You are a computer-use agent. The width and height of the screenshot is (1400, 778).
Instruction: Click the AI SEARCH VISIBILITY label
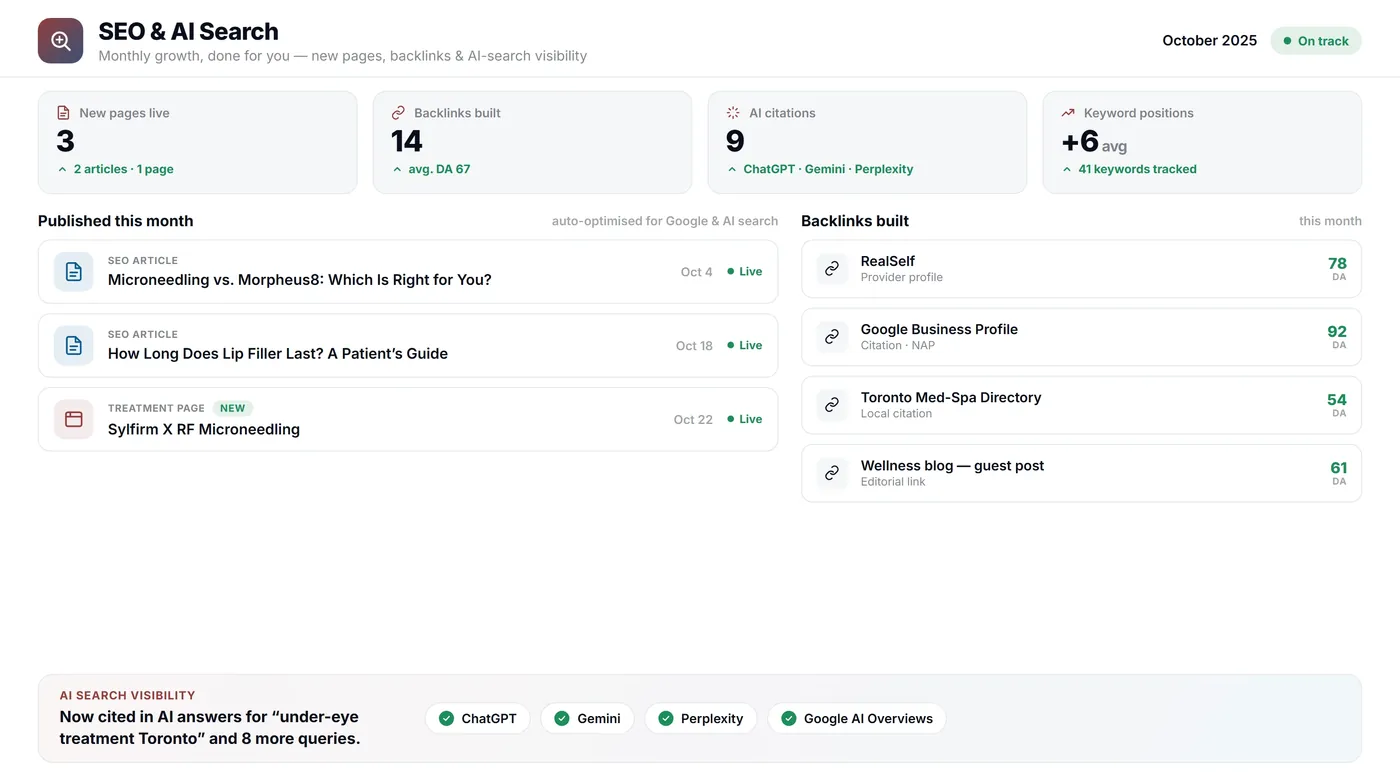click(127, 695)
